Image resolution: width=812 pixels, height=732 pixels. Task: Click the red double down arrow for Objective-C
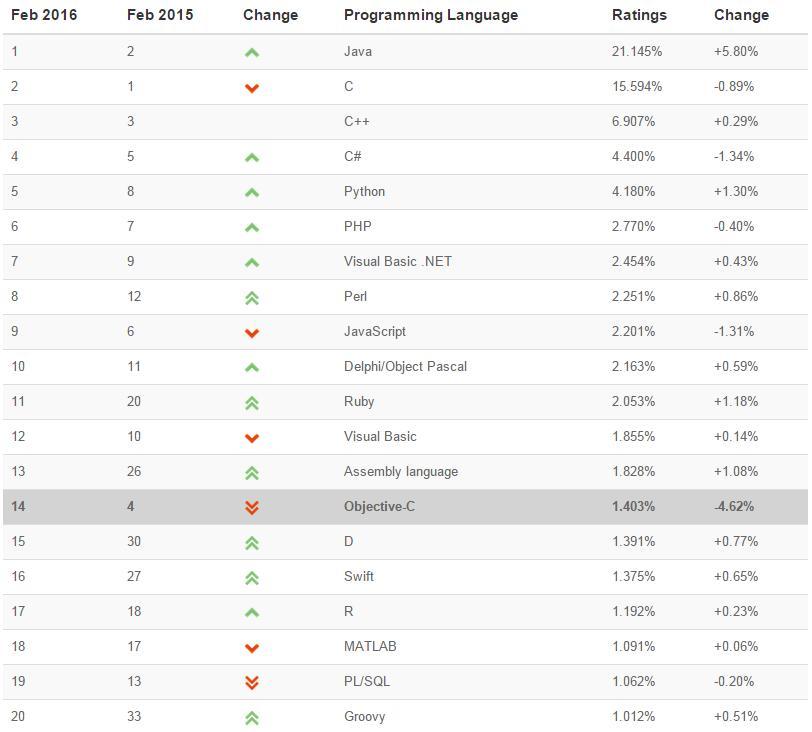click(x=252, y=507)
